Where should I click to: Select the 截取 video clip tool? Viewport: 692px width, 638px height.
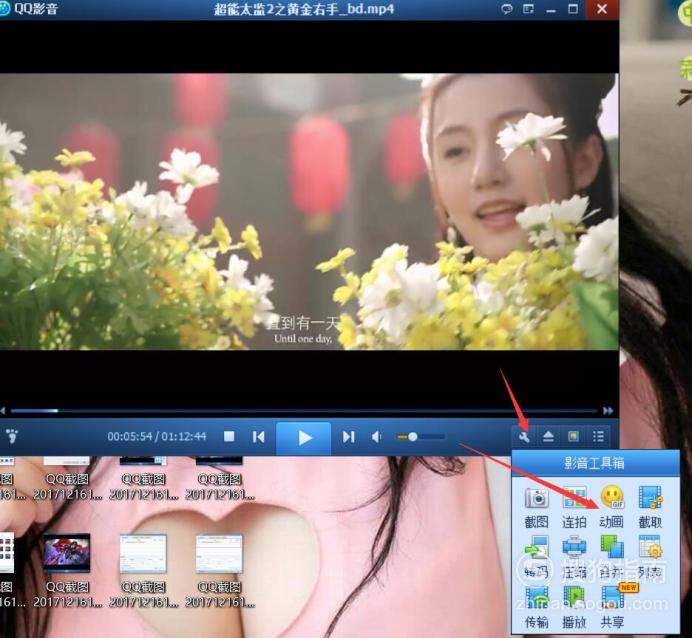tap(650, 507)
